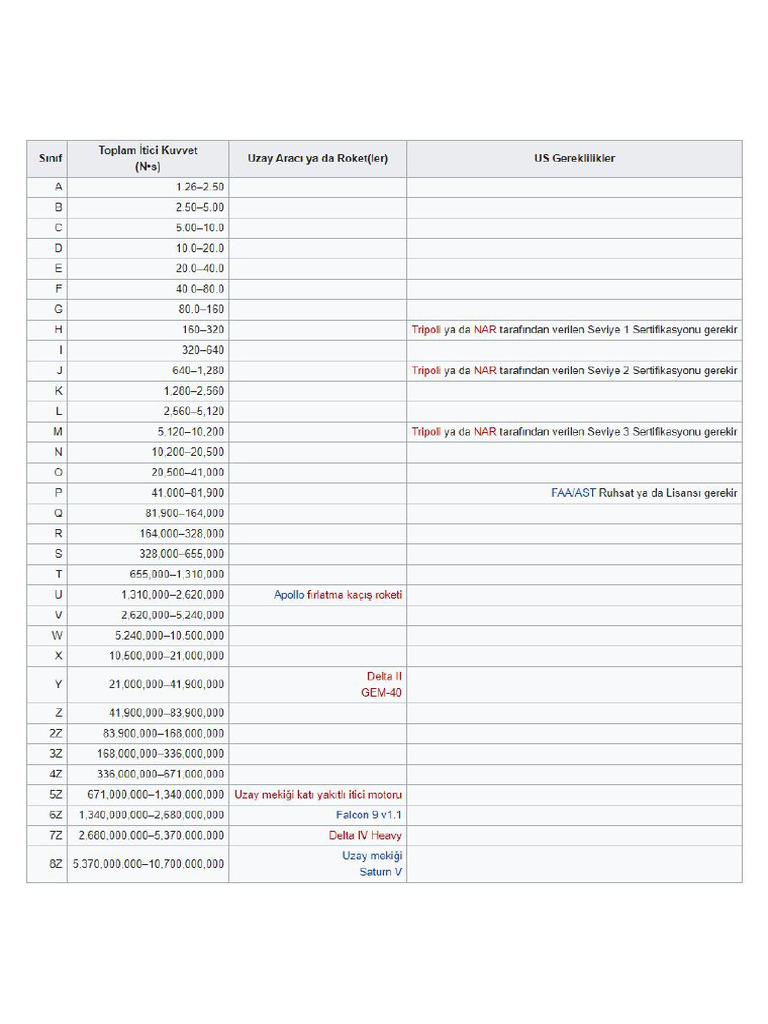Select the value 320–640
Viewport: 768px width, 1024px height.
point(203,350)
